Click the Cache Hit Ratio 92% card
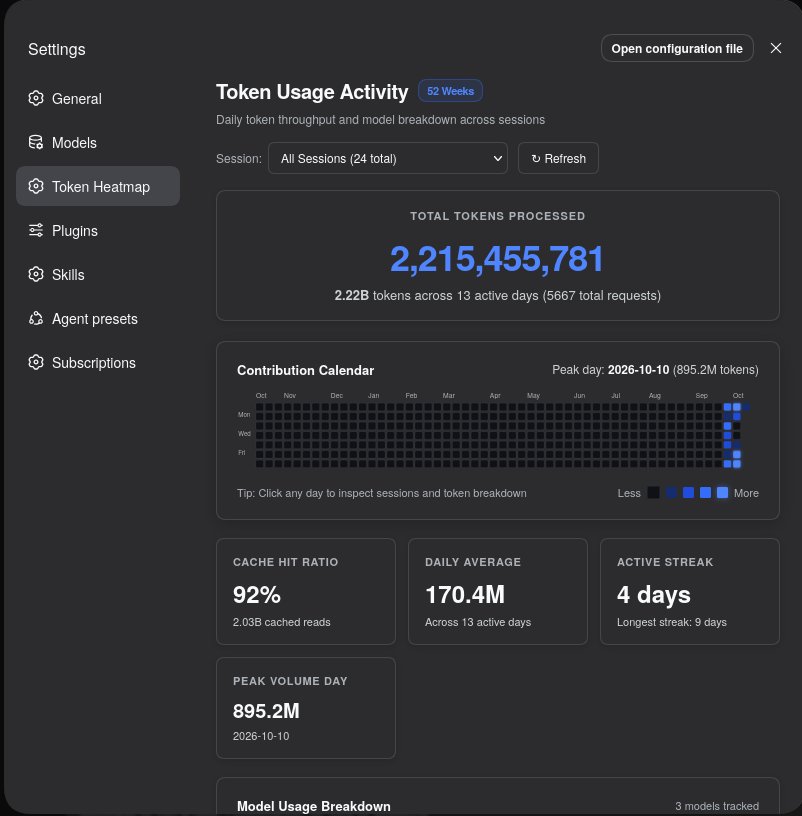Screen dimensions: 802x816 click(x=306, y=591)
